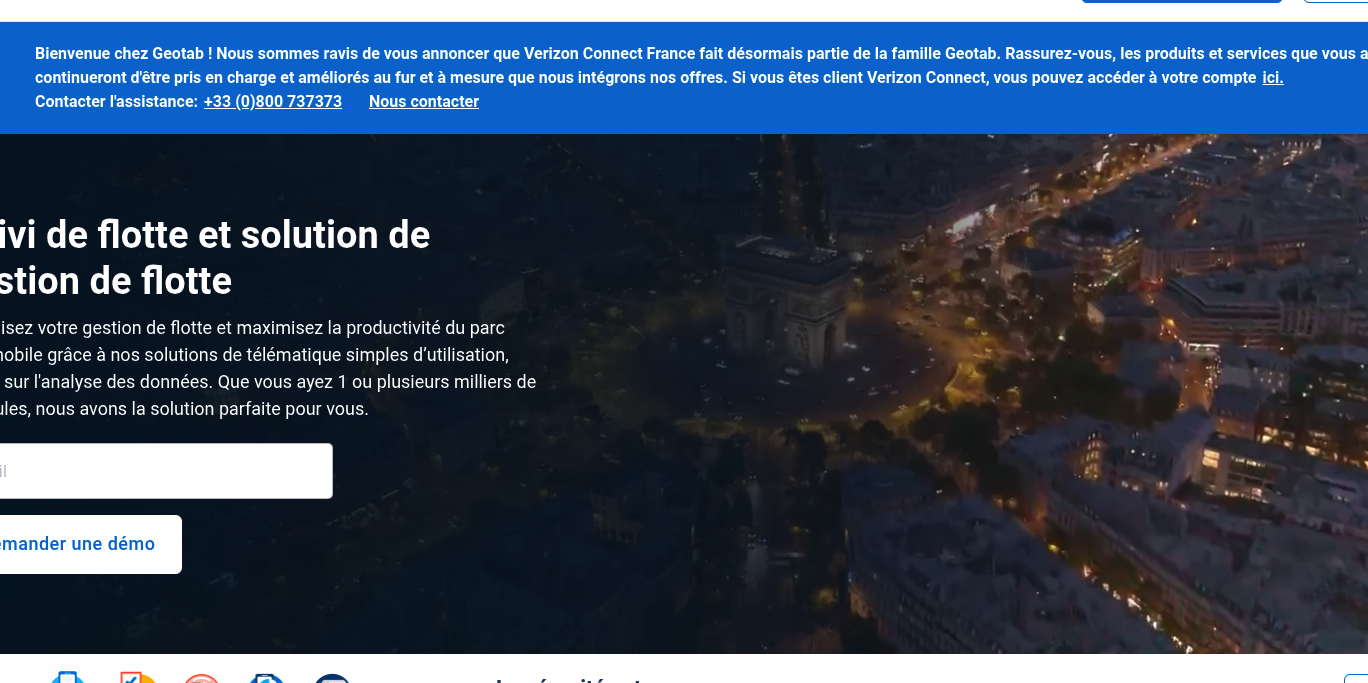This screenshot has height=683, width=1368.
Task: Open the "ici." account access link
Action: 1272,77
